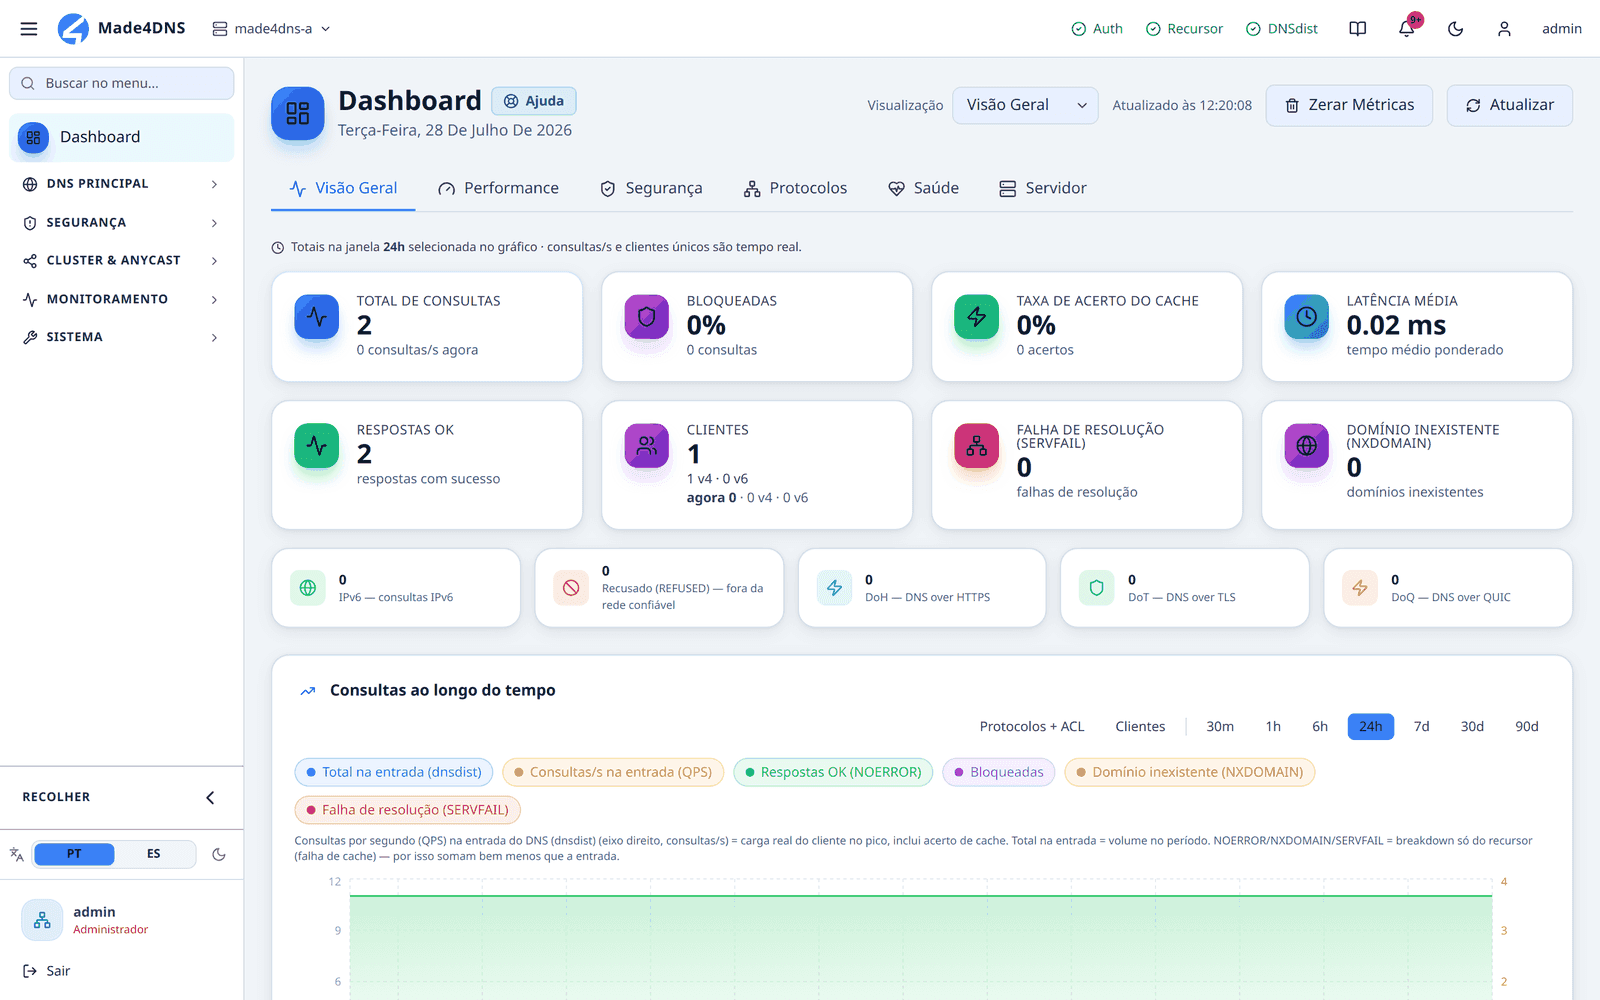Screen dimensions: 1600x1000
Task: Open the hamburger menu icon
Action: coord(29,29)
